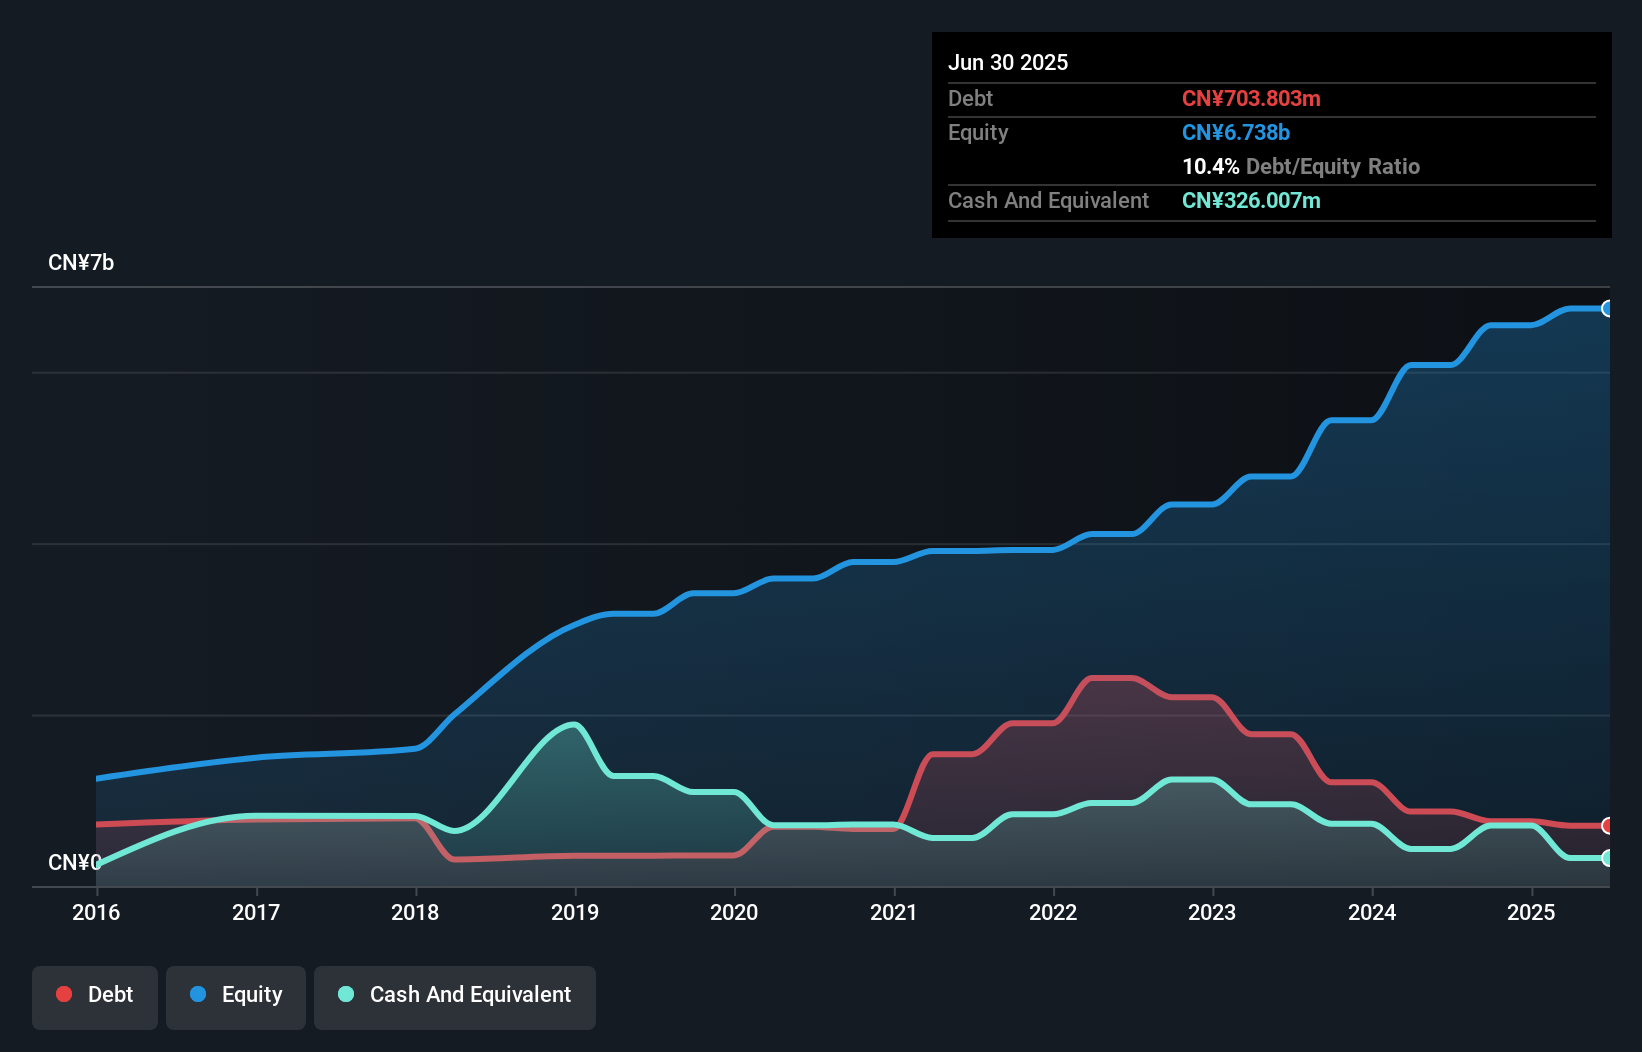Click the teal Cash And Equivalent legend dot
Screen dimensions: 1642x1052
[345, 994]
